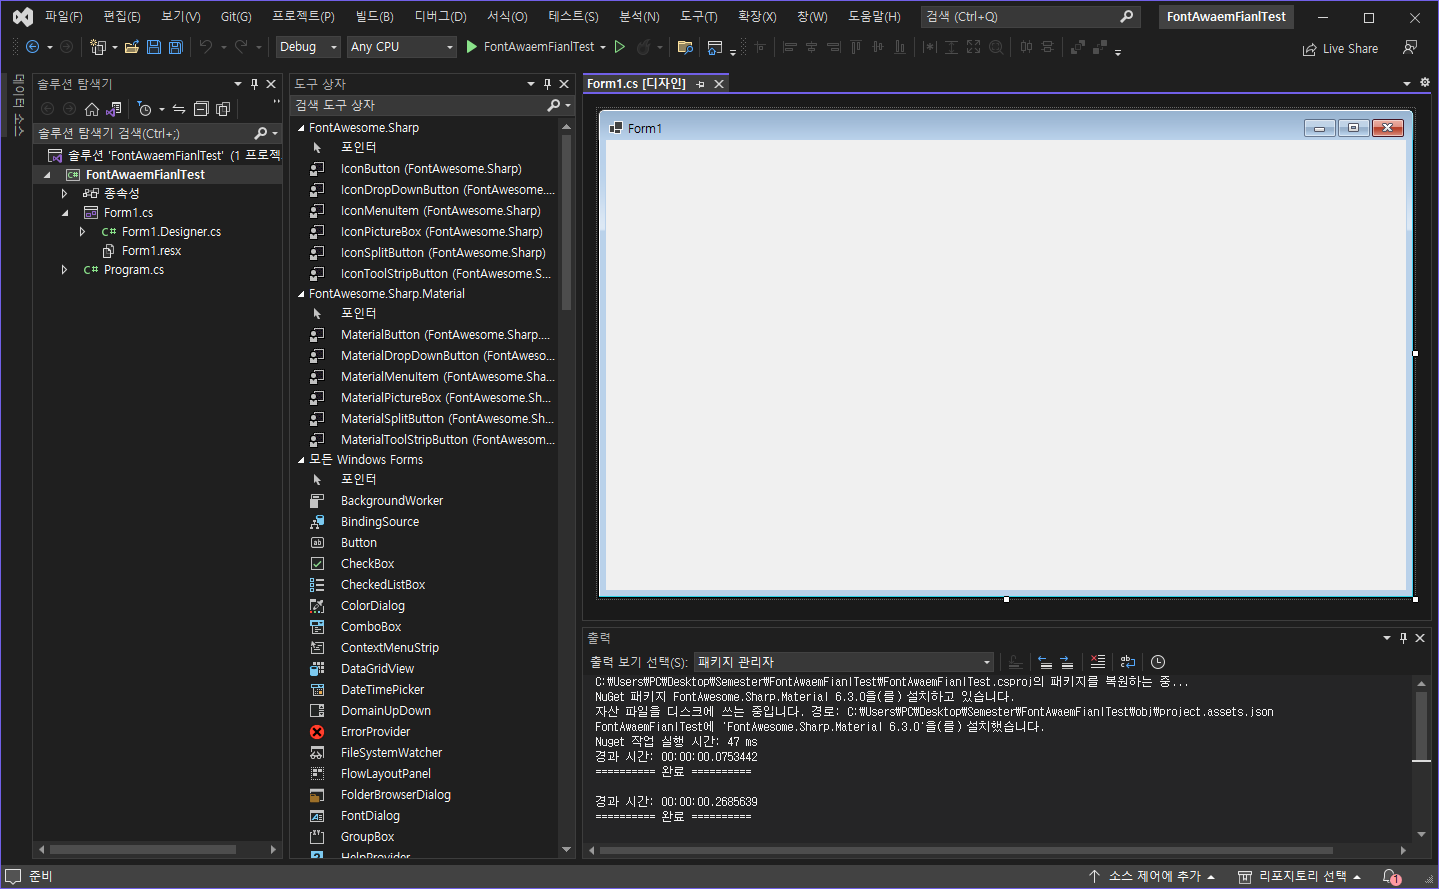The height and width of the screenshot is (889, 1439).
Task: Expand the Form1.Designer.cs tree node
Action: point(82,232)
